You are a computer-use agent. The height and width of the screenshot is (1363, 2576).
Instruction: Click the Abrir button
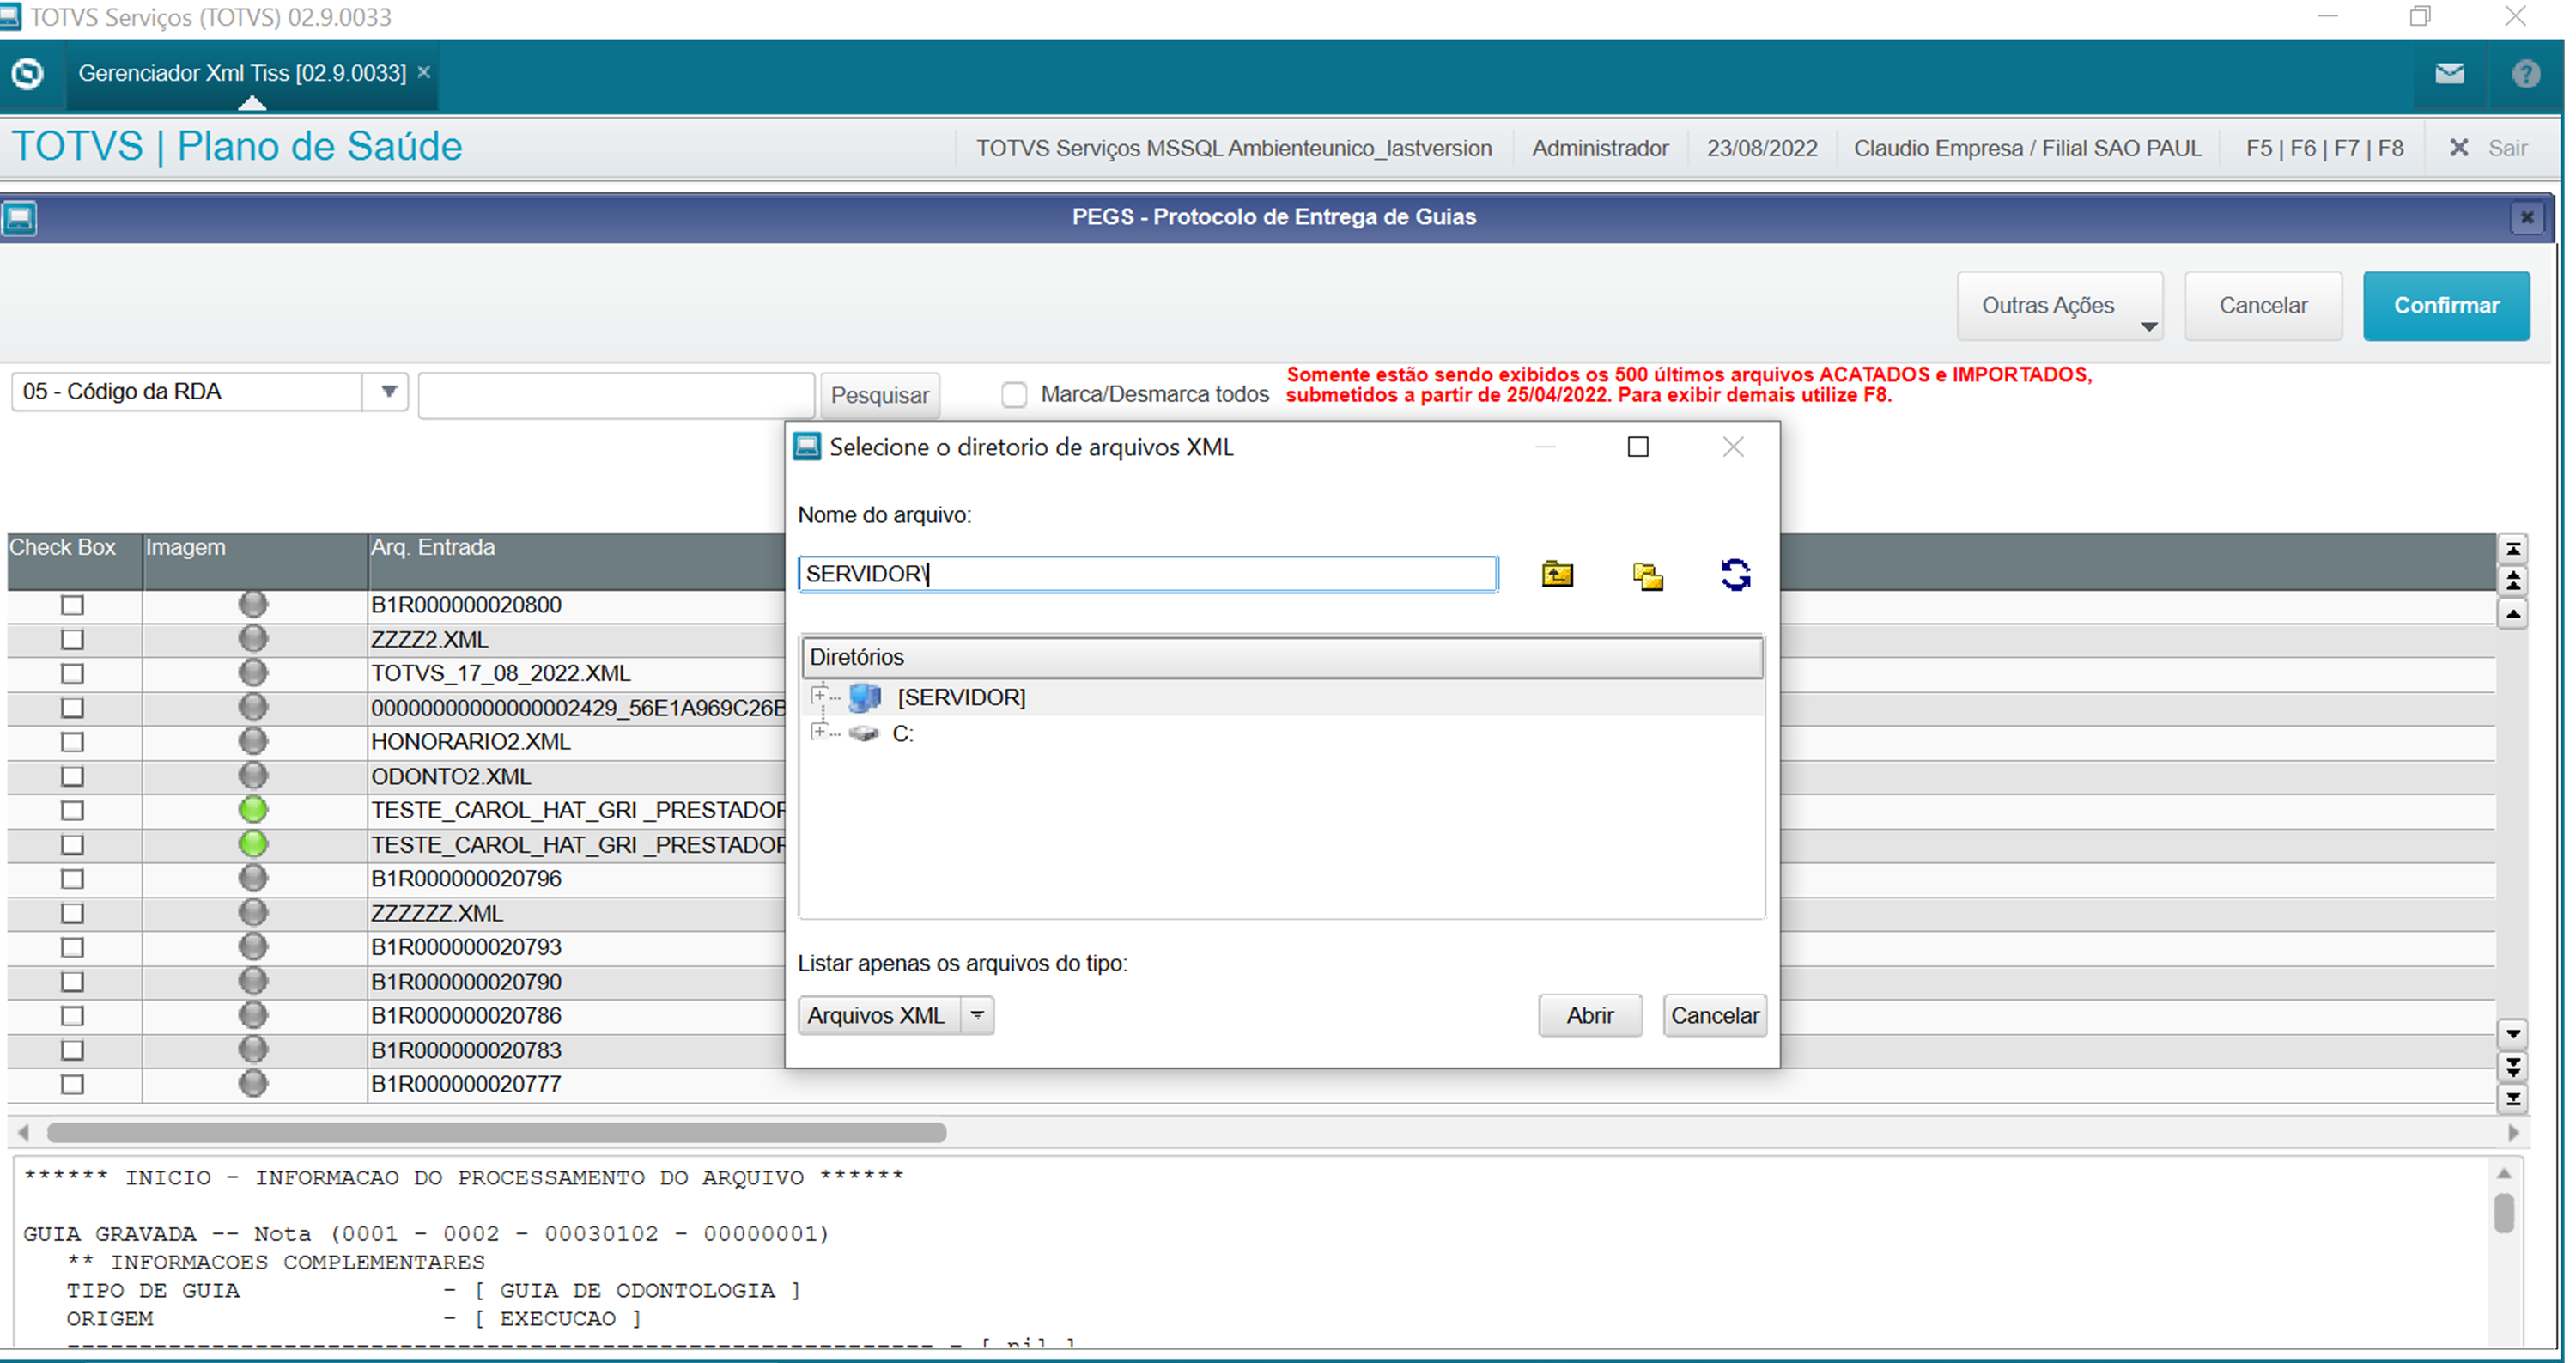pyautogui.click(x=1589, y=1015)
